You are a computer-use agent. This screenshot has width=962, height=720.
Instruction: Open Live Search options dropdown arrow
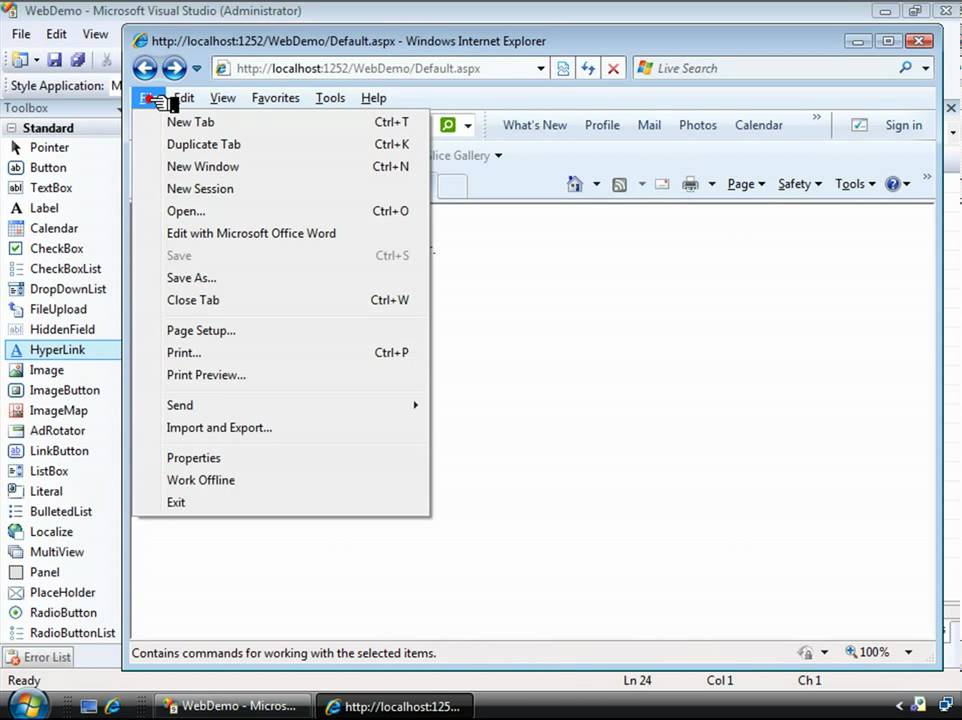pyautogui.click(x=925, y=68)
